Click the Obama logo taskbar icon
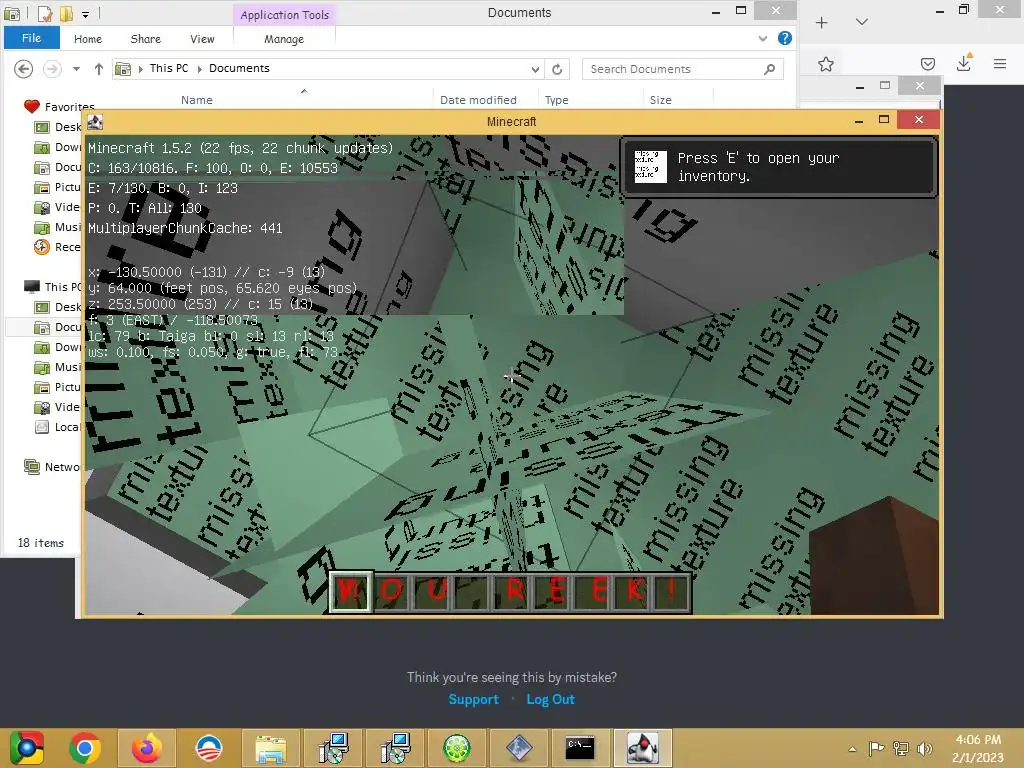 209,748
